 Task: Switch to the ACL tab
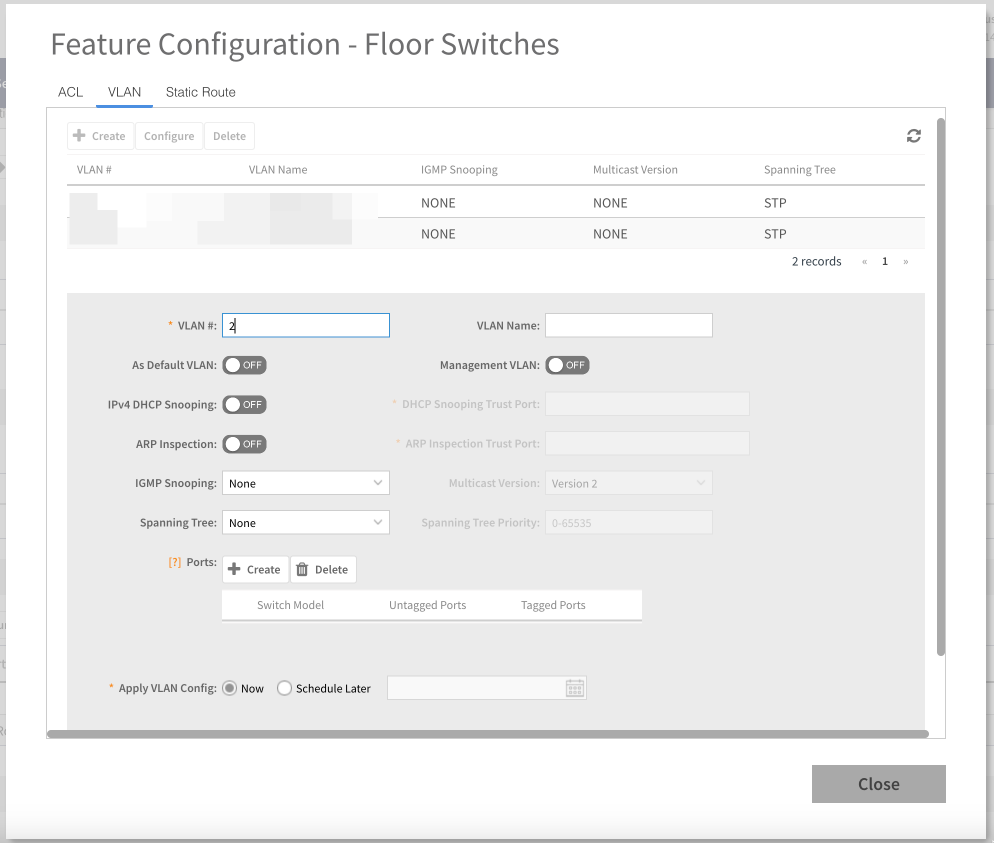(x=70, y=92)
